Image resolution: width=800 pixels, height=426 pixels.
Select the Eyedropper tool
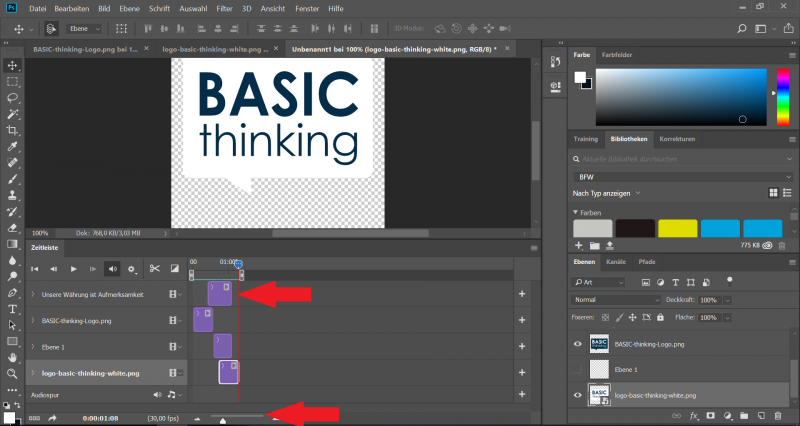coord(12,147)
